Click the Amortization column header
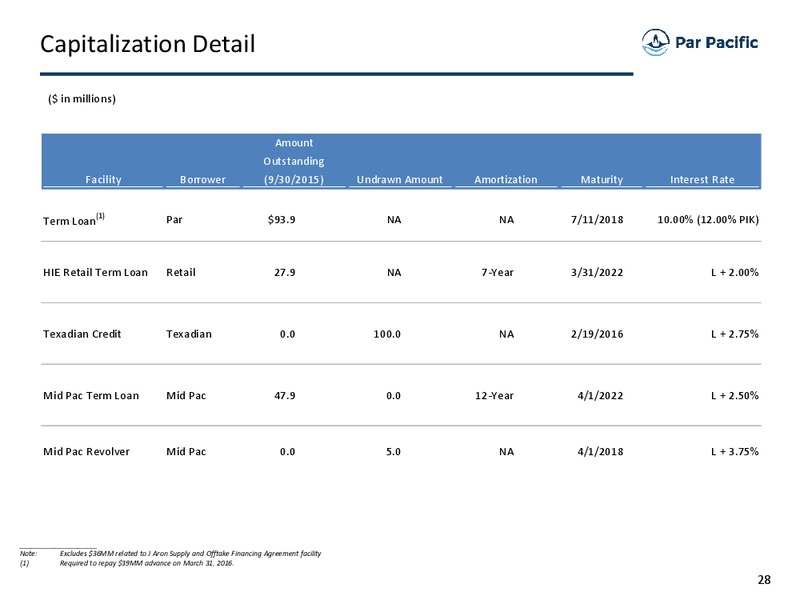This screenshot has height=600, width=800. click(506, 180)
